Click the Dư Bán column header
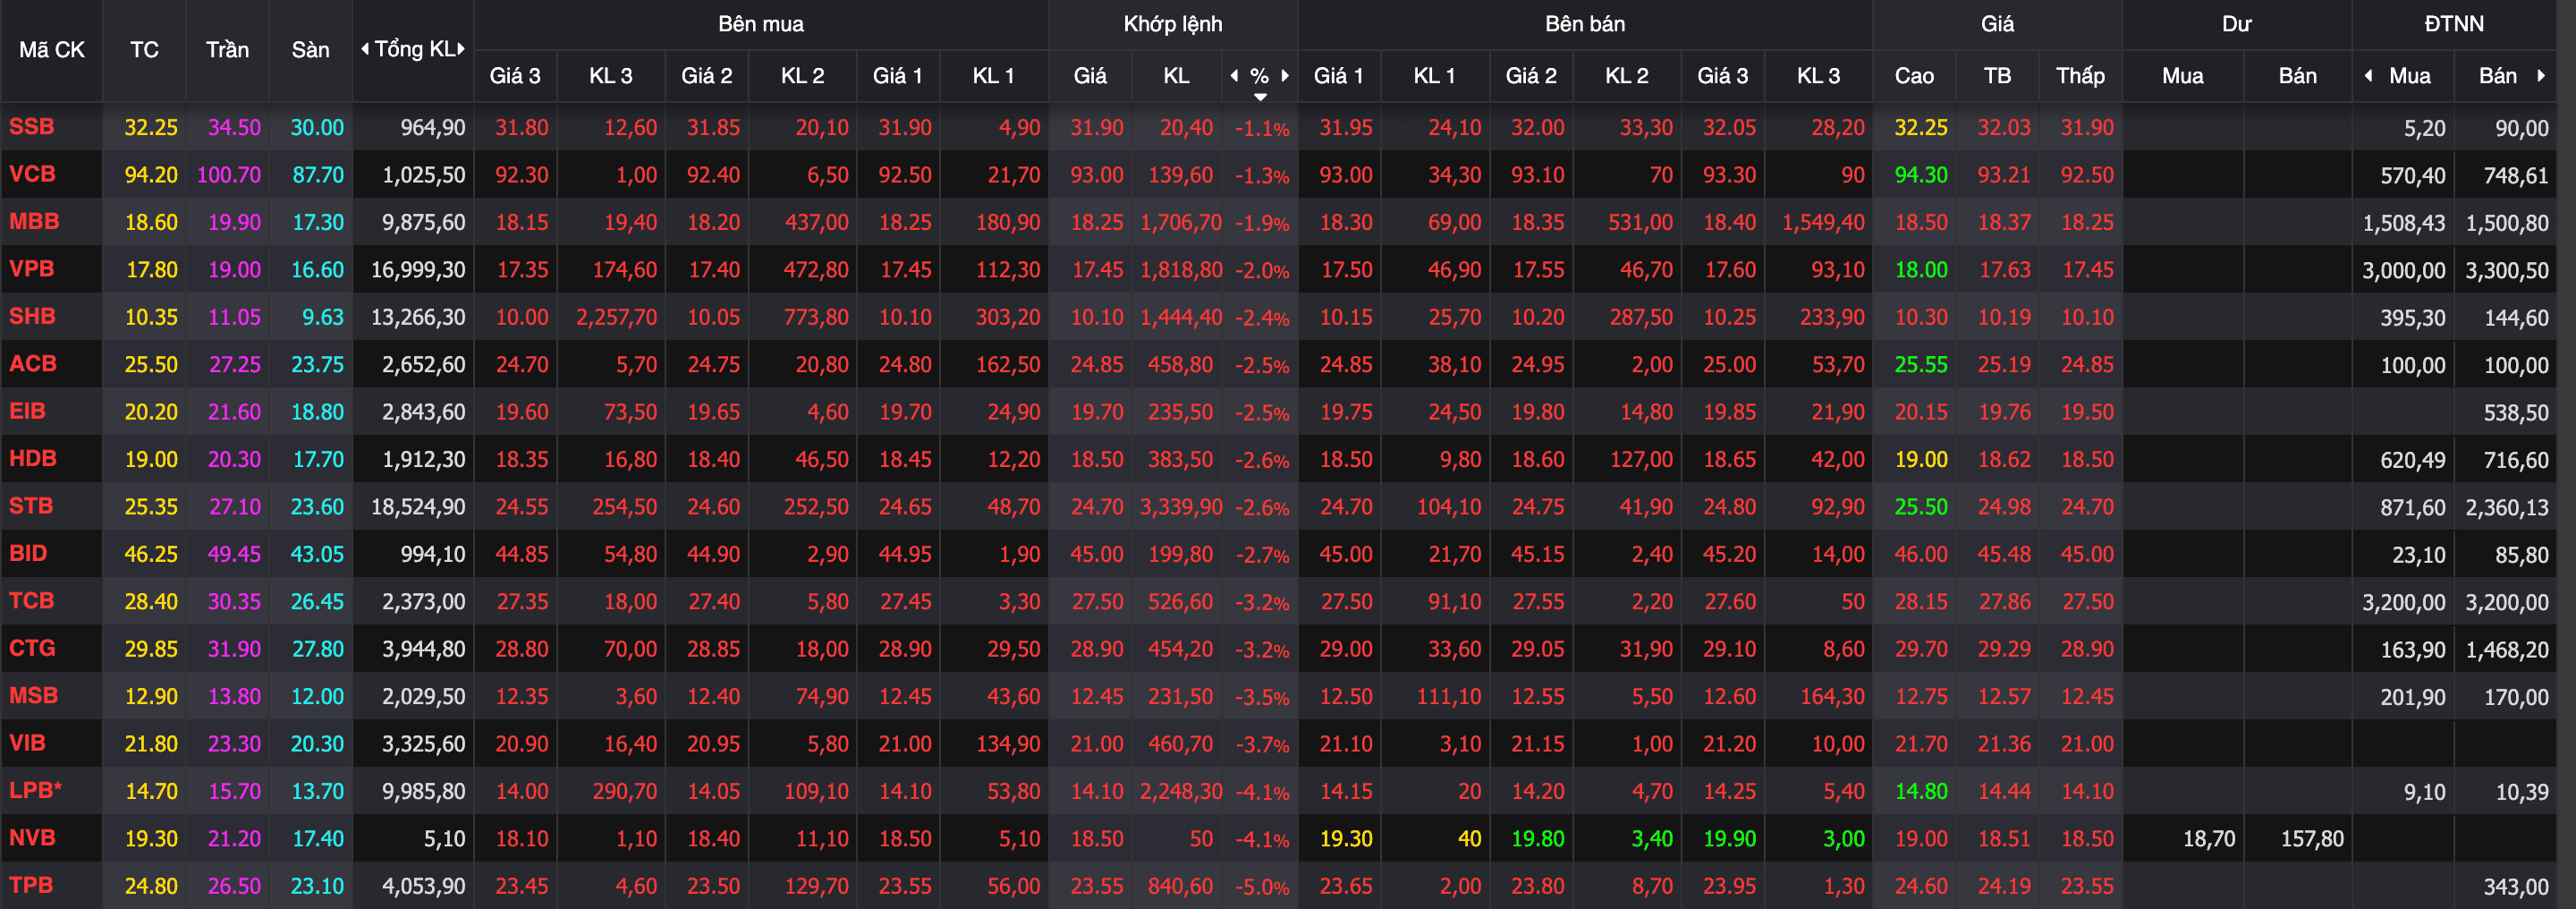The height and width of the screenshot is (909, 2576). pos(2297,76)
